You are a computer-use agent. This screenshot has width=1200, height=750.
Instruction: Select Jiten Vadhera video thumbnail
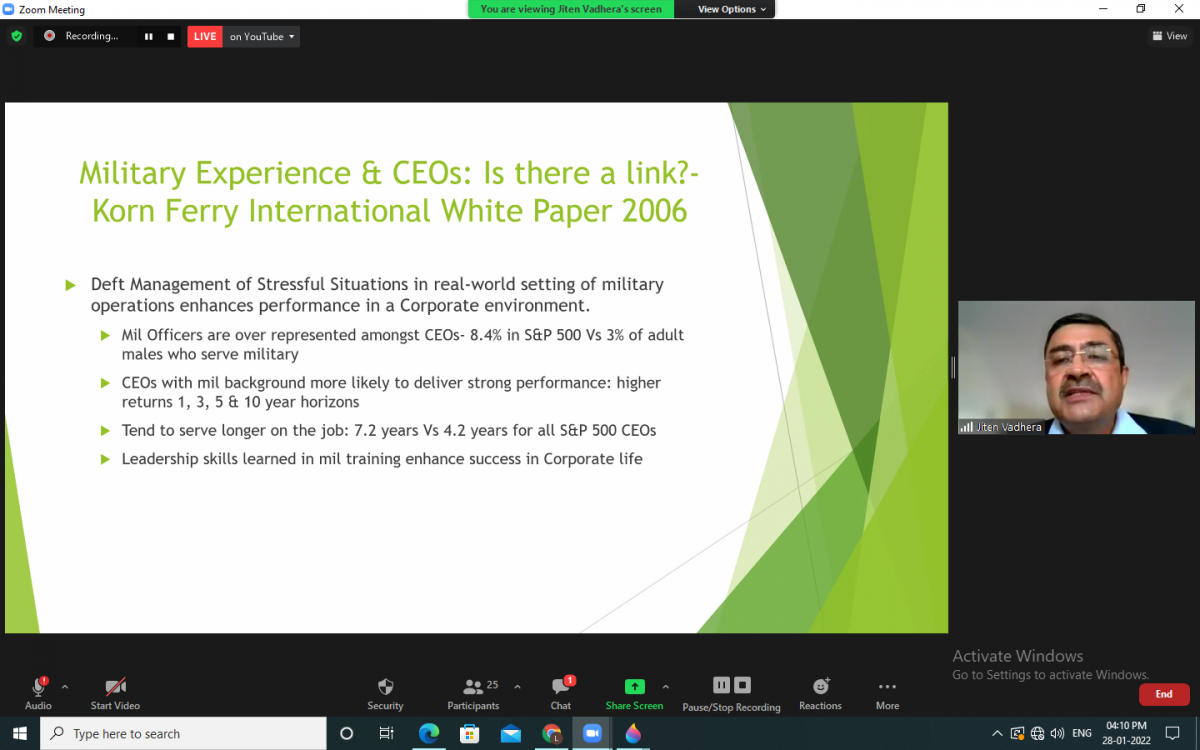[x=1076, y=367]
